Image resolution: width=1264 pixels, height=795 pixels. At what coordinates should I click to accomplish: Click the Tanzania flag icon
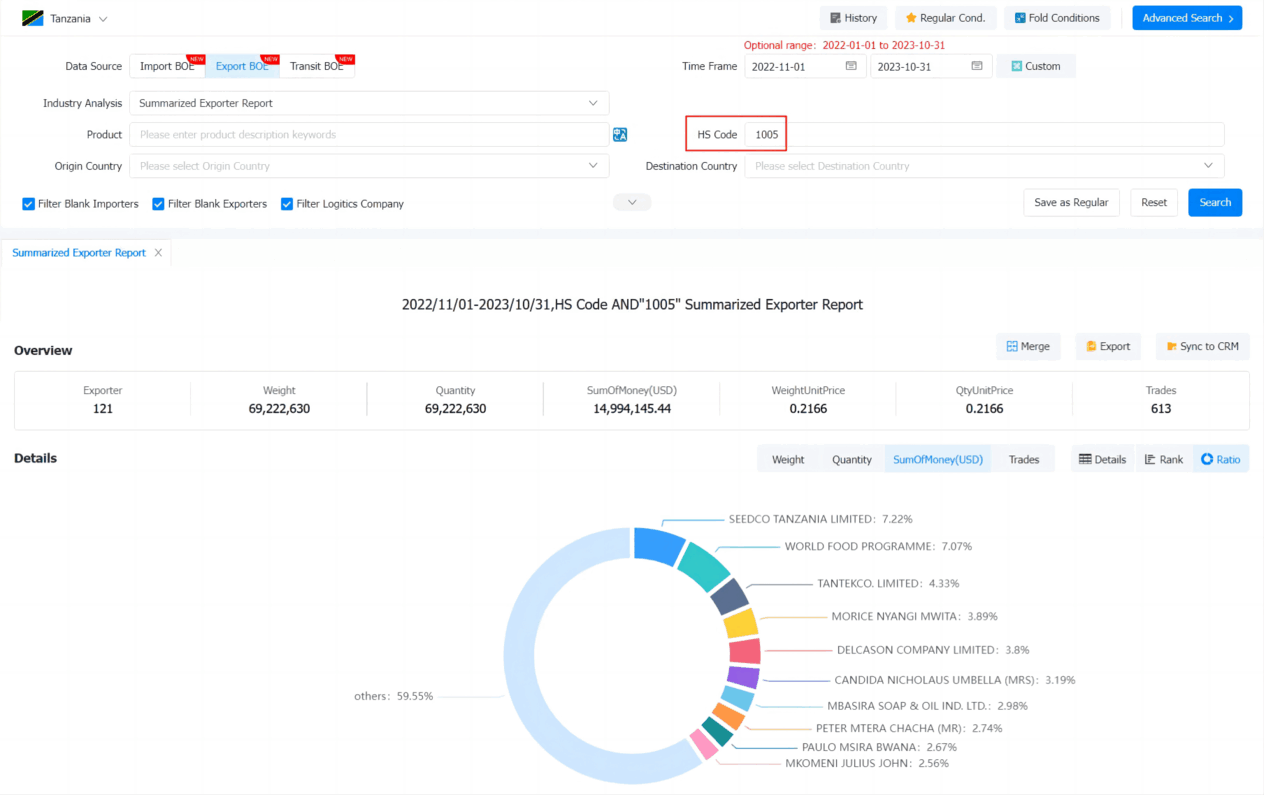click(x=33, y=19)
